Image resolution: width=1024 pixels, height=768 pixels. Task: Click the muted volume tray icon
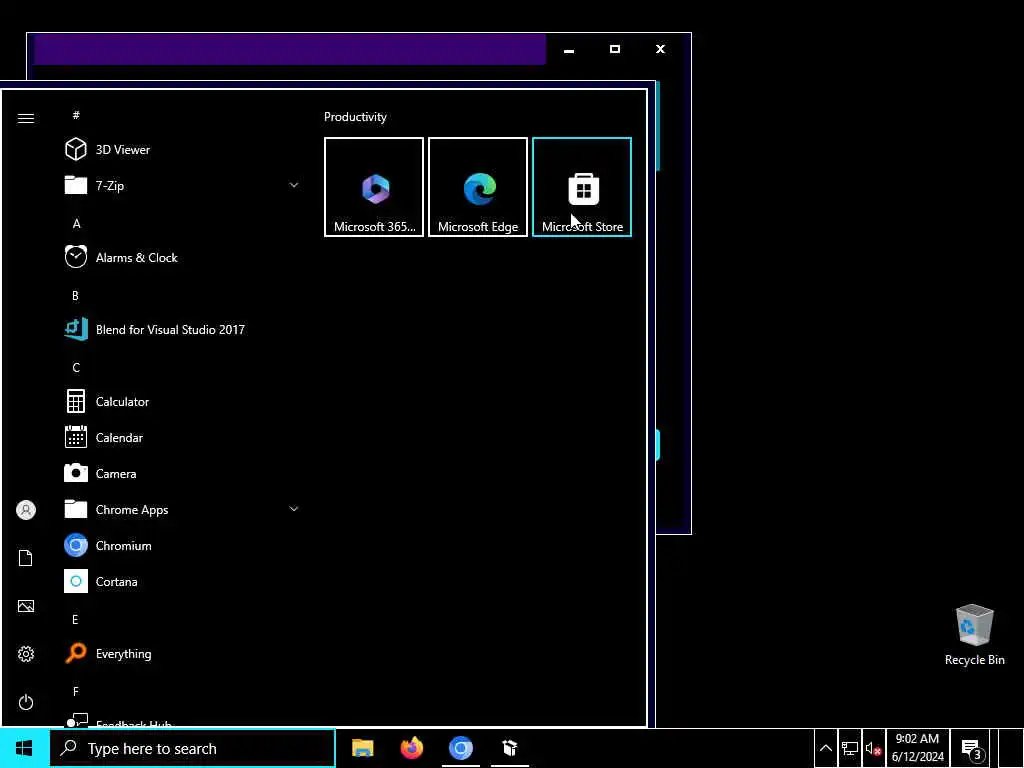873,748
